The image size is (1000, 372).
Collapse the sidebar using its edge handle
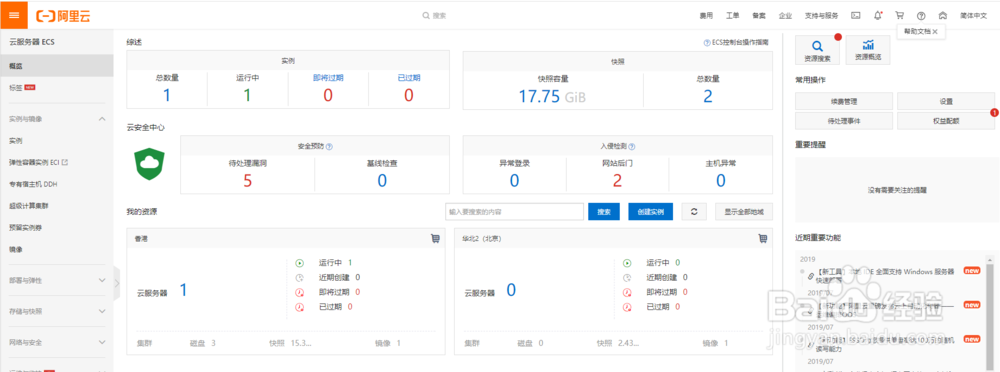click(x=116, y=282)
